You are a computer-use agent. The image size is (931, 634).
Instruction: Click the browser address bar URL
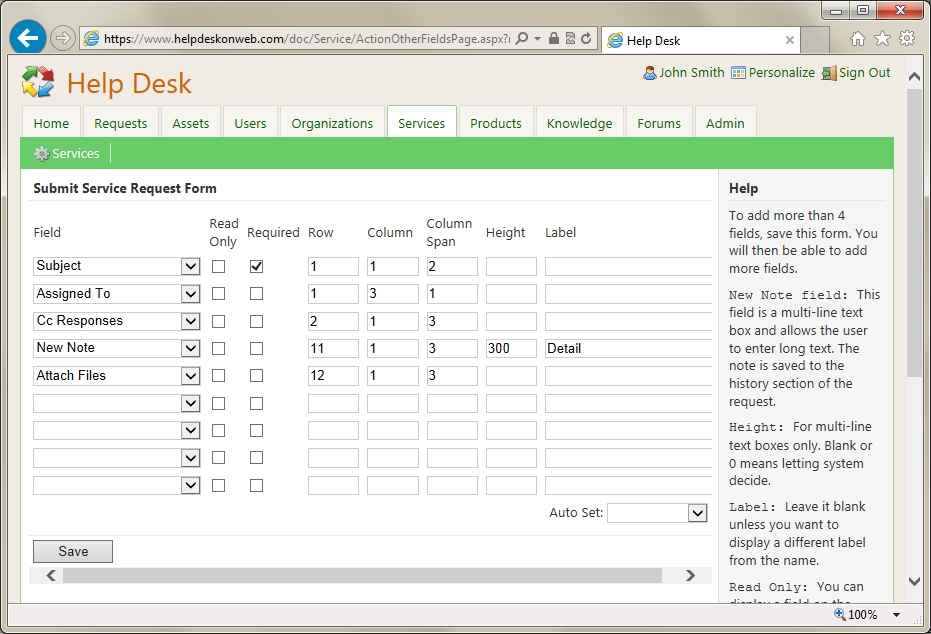[x=306, y=39]
